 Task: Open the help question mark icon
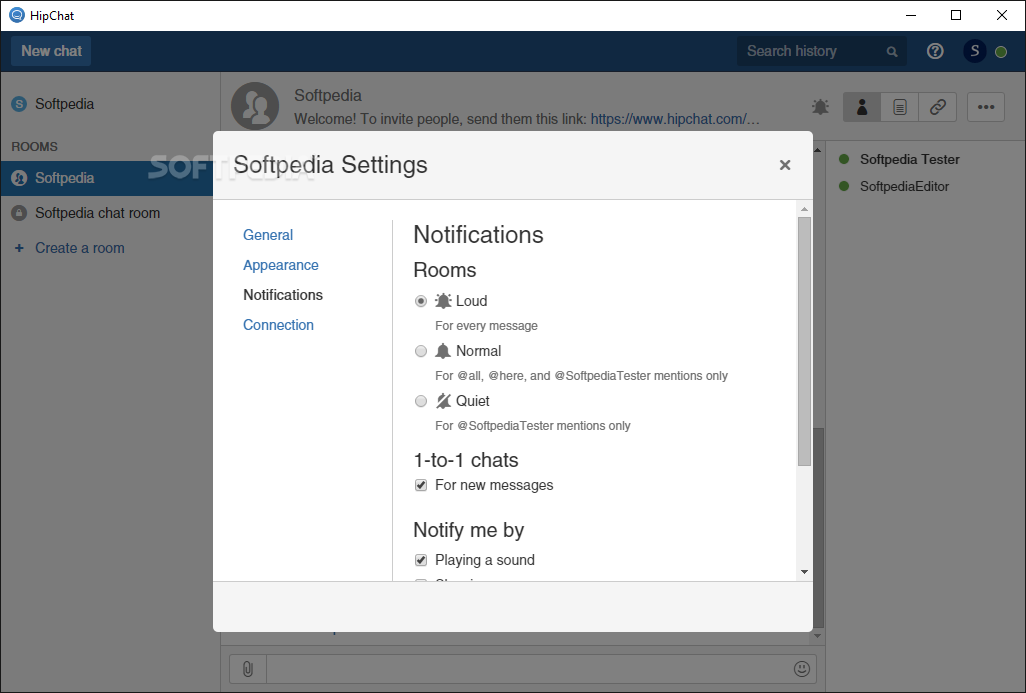tap(935, 51)
